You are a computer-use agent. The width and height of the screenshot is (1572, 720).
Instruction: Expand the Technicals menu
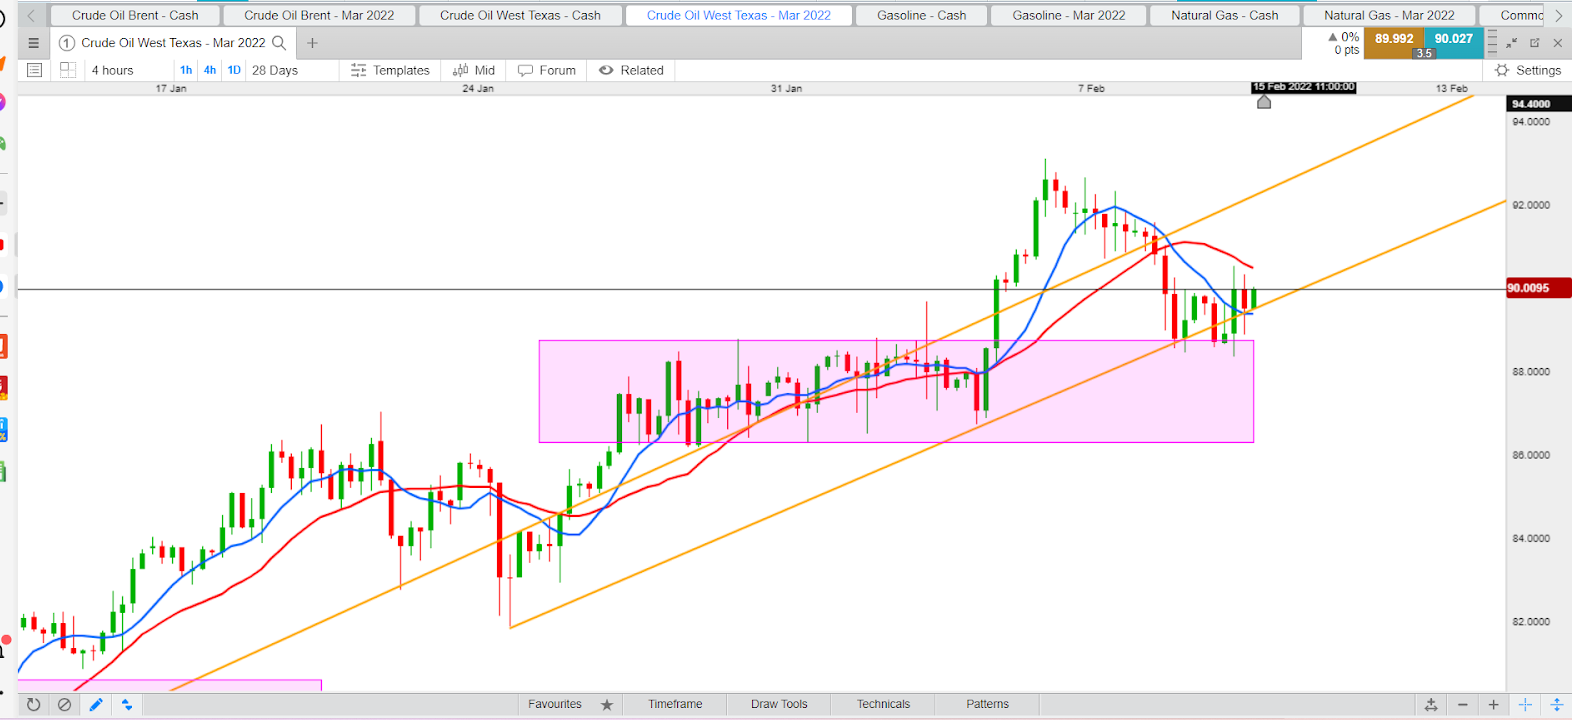tap(883, 704)
